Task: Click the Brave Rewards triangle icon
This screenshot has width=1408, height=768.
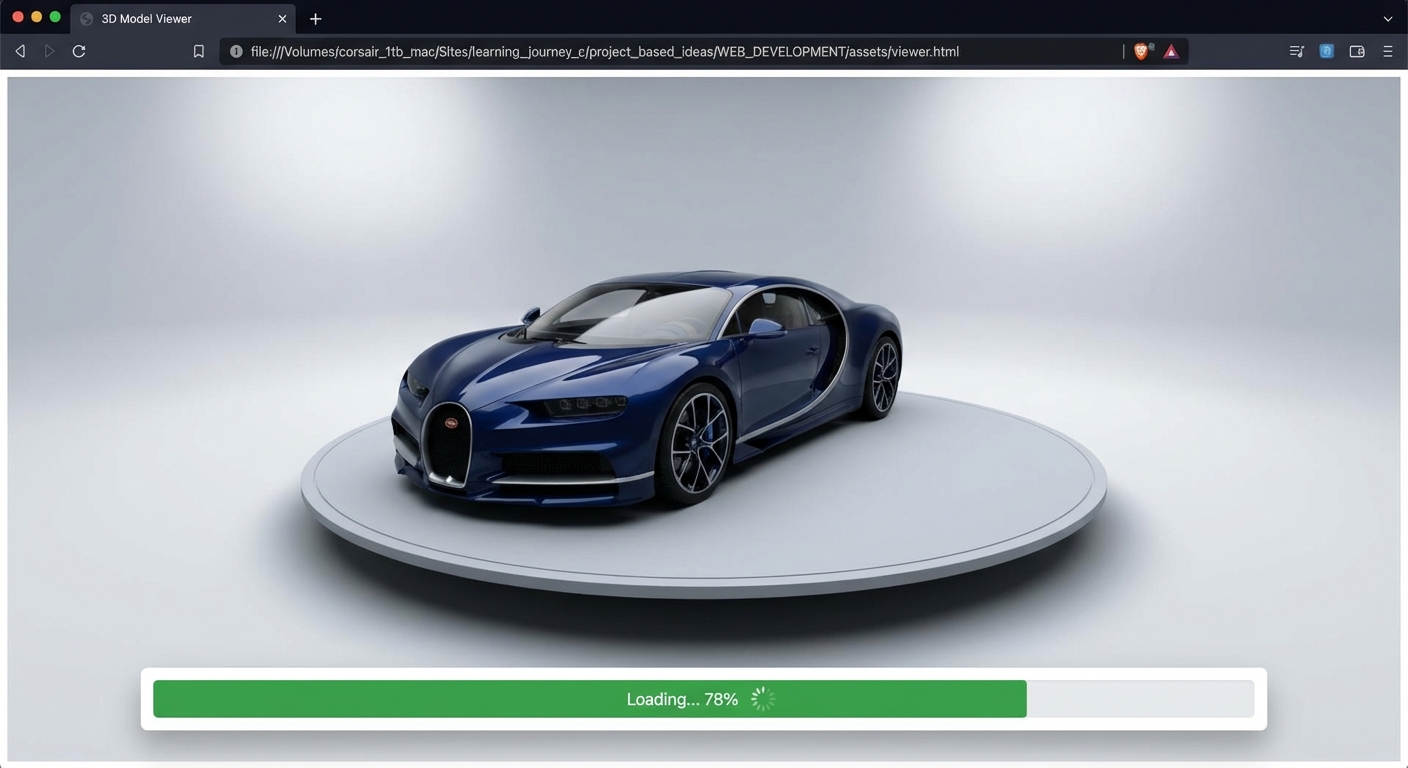Action: coord(1171,51)
